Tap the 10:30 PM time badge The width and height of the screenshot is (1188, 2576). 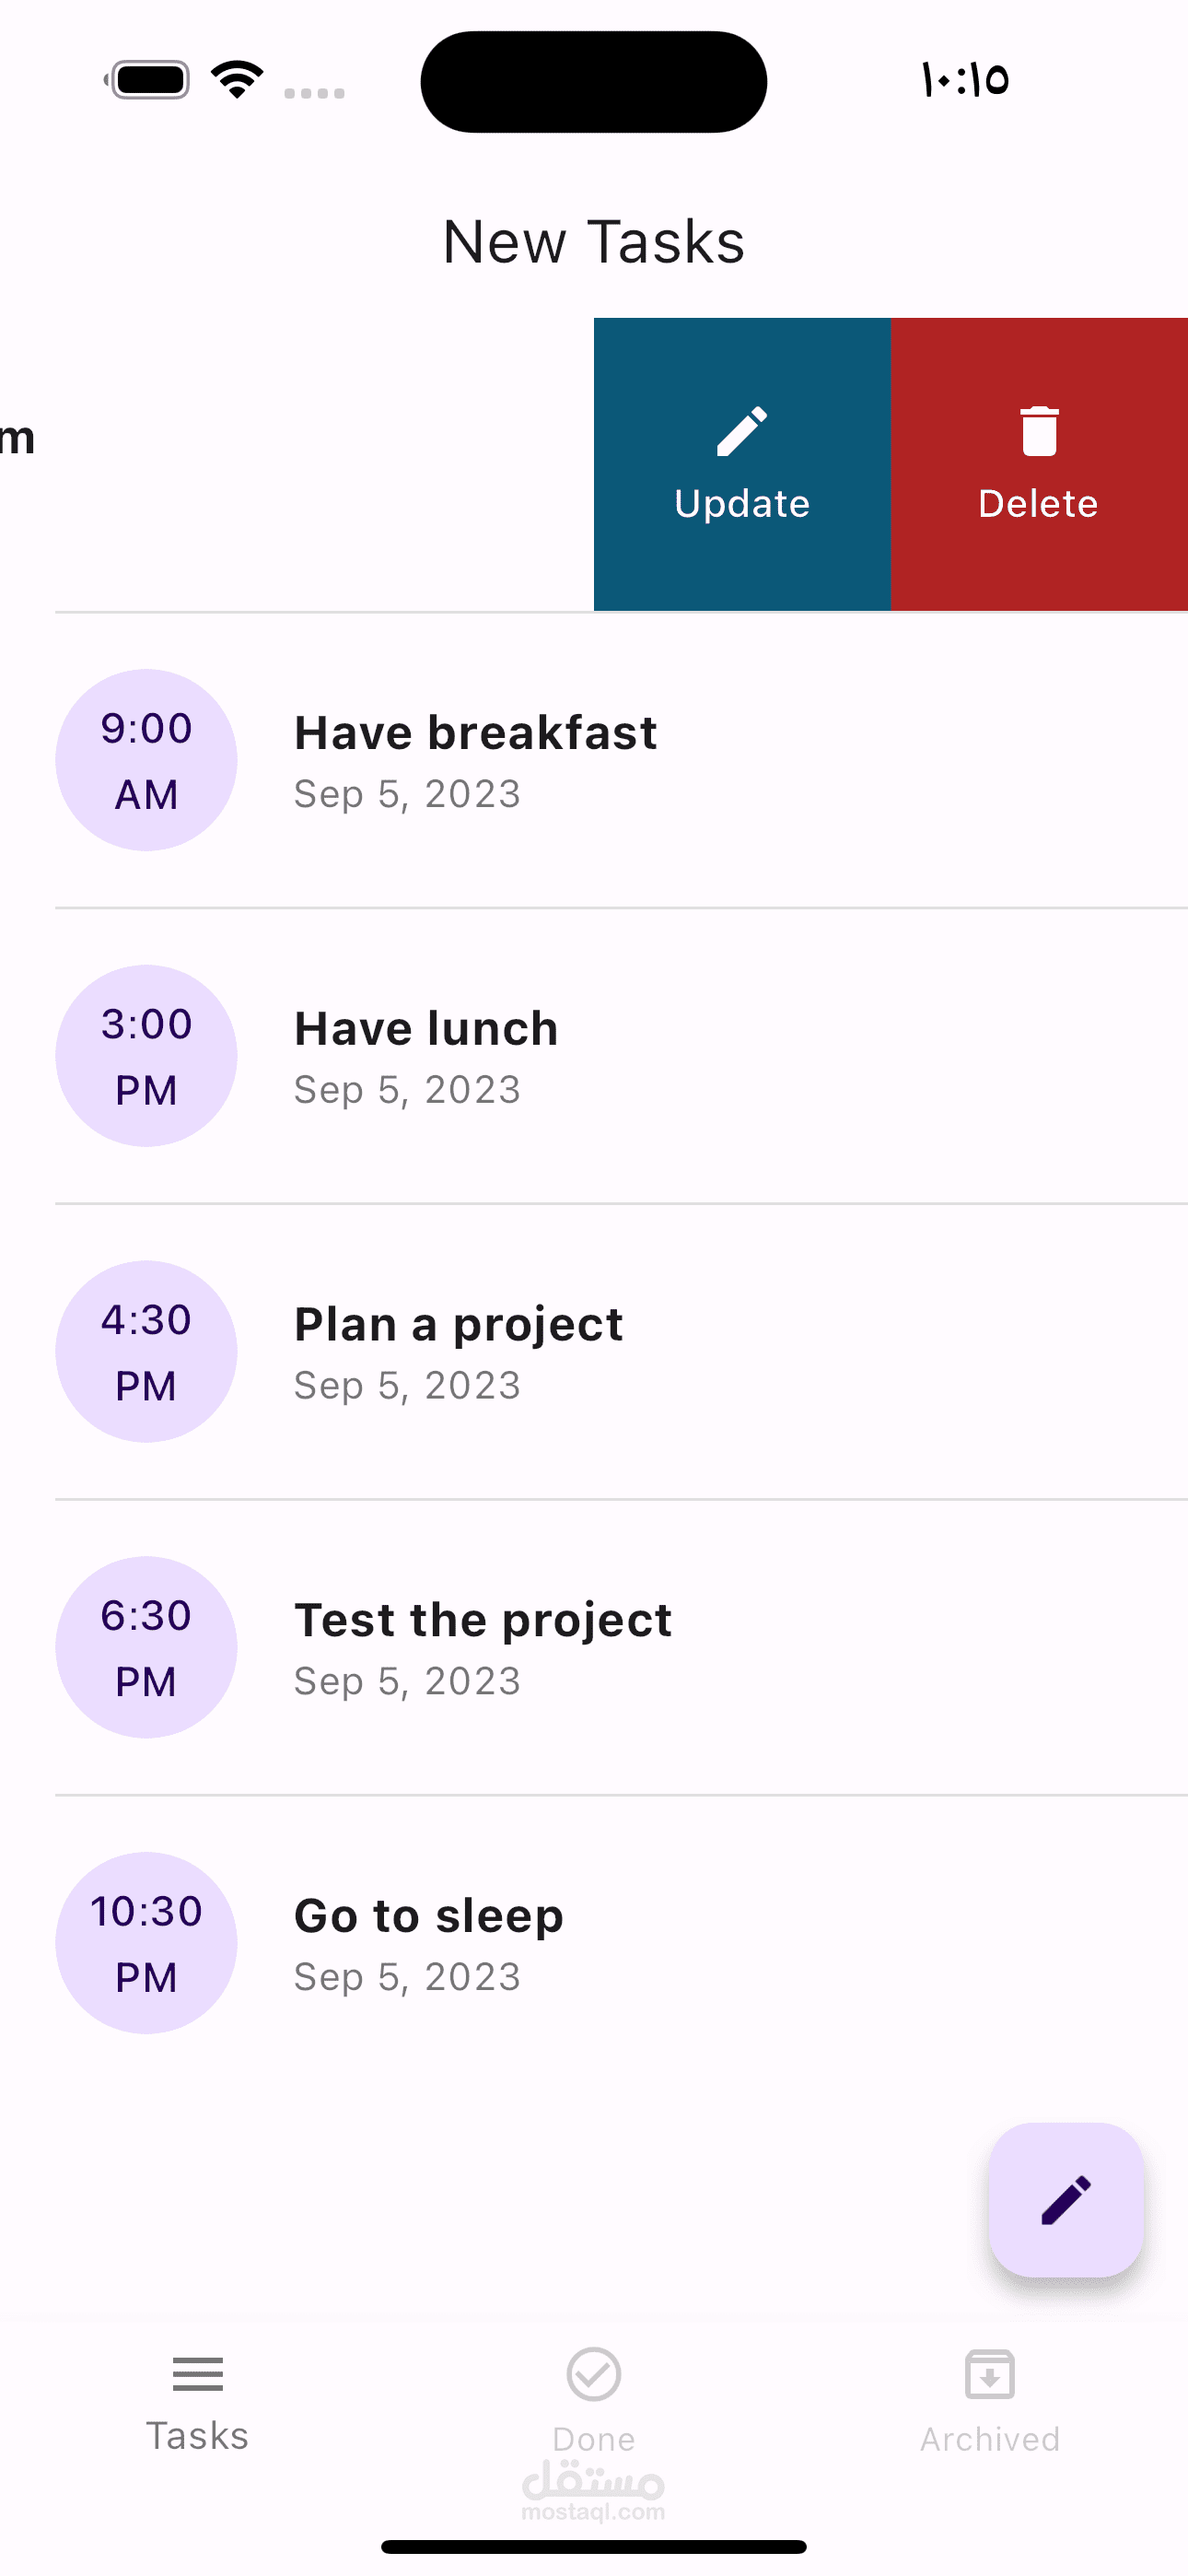pyautogui.click(x=146, y=1943)
